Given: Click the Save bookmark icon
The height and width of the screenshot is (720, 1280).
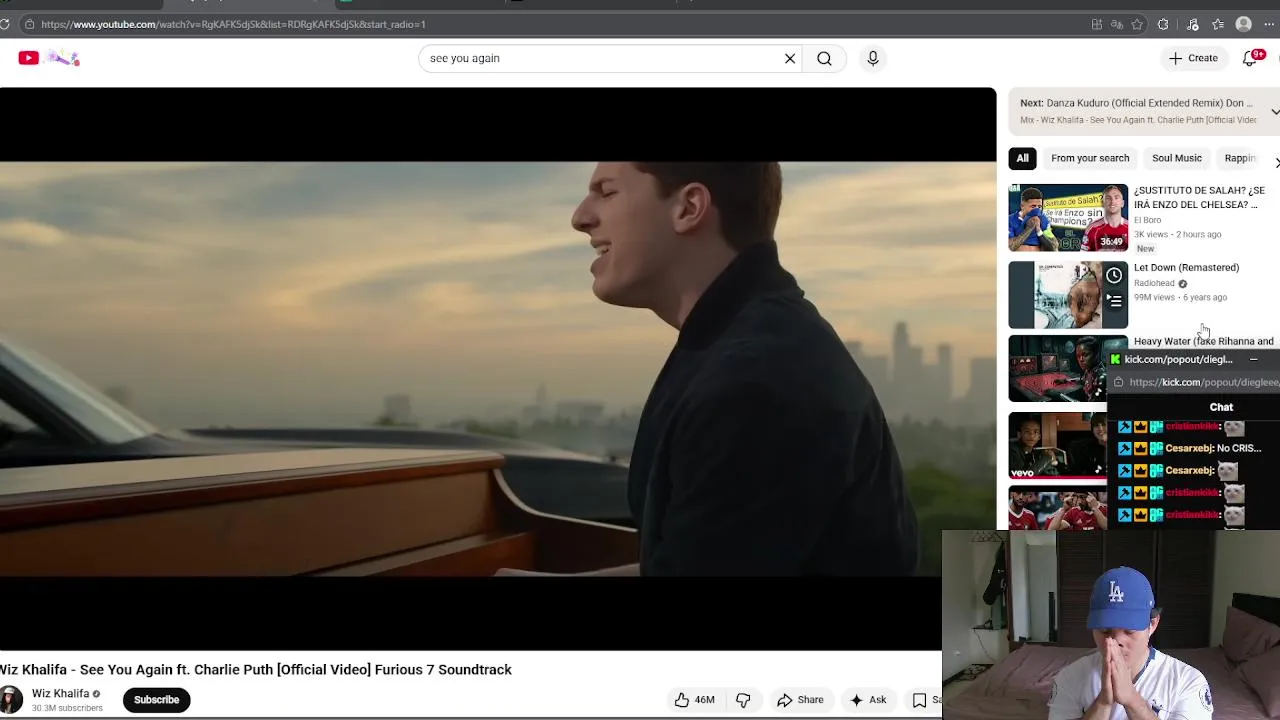Looking at the screenshot, I should pos(920,700).
